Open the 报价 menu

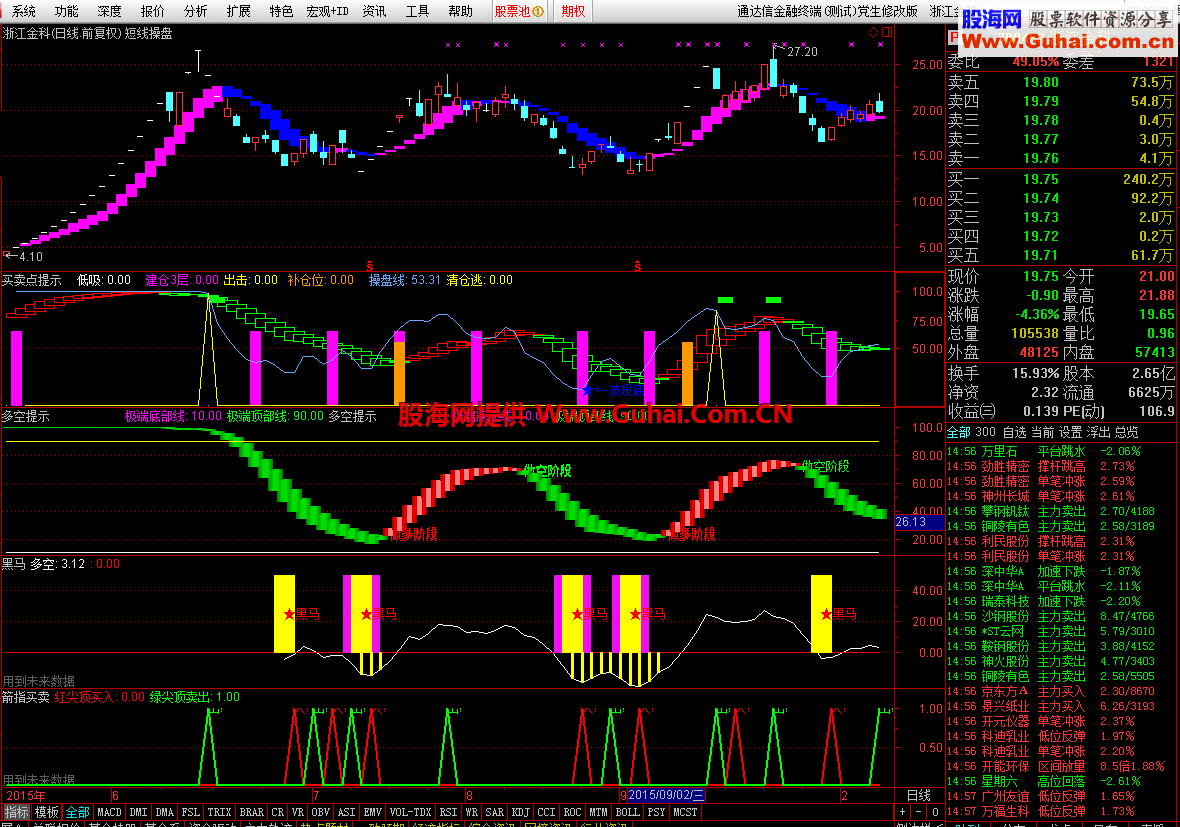[152, 11]
